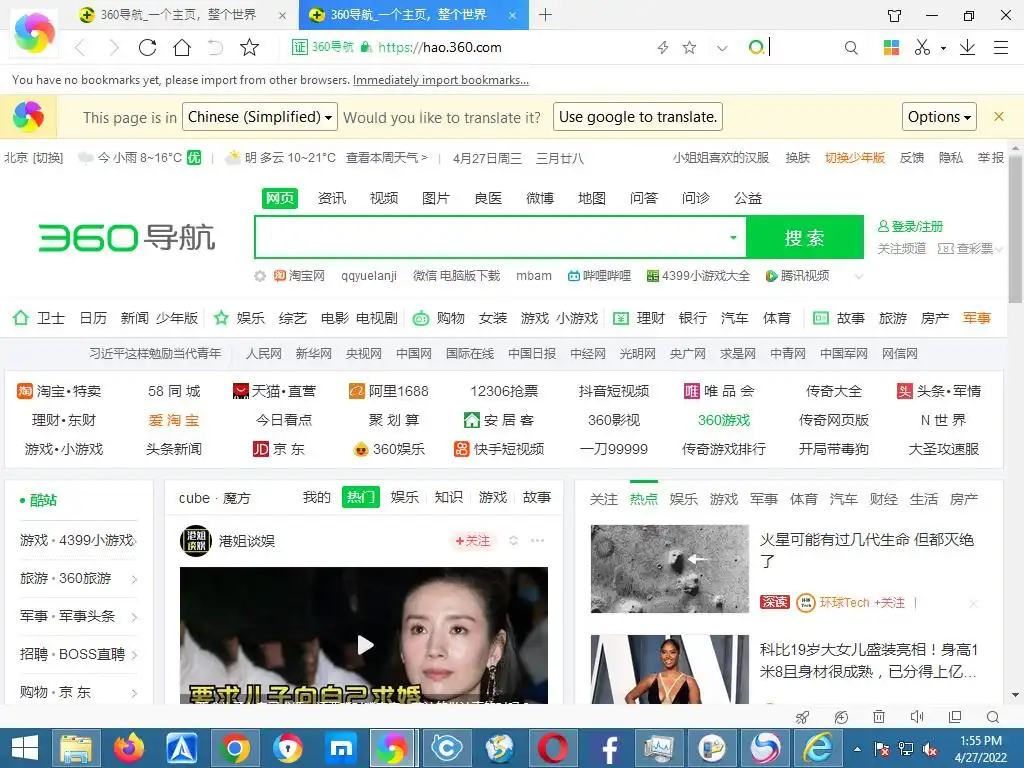The image size is (1024, 768).
Task: Click the undo close tab arrow icon
Action: pos(216,47)
